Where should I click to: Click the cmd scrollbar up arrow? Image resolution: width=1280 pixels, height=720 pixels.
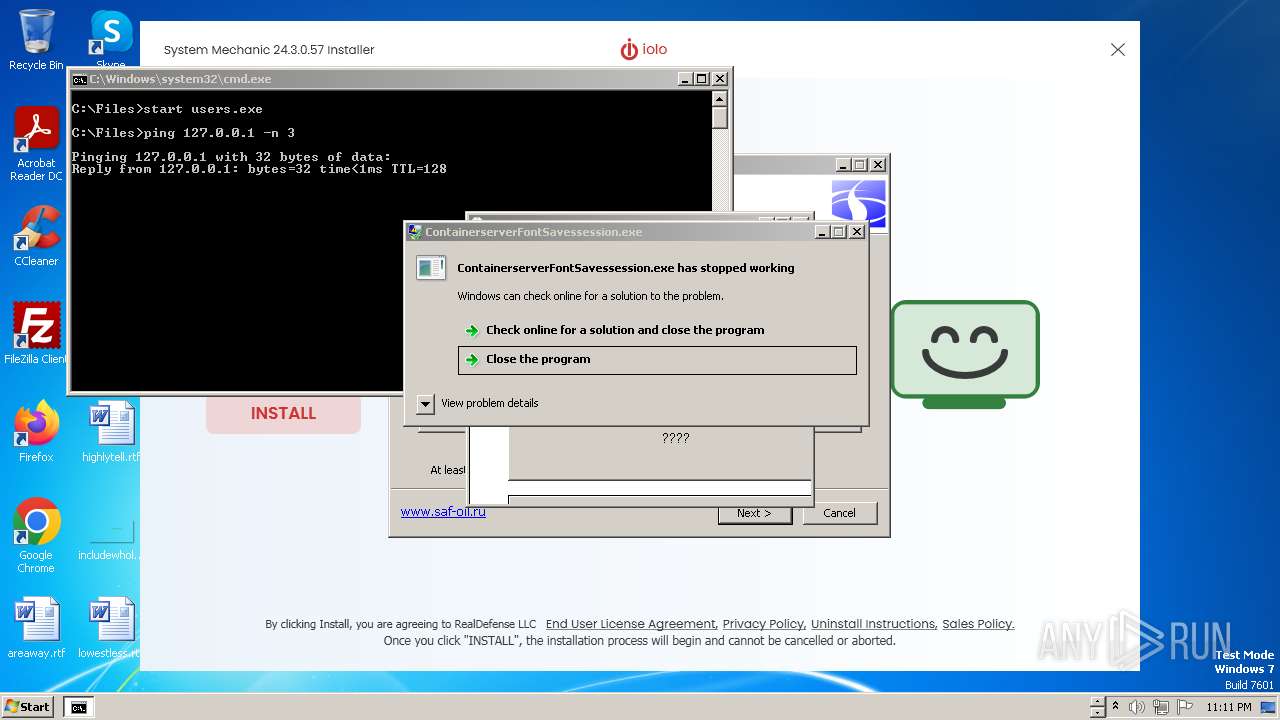coord(719,99)
